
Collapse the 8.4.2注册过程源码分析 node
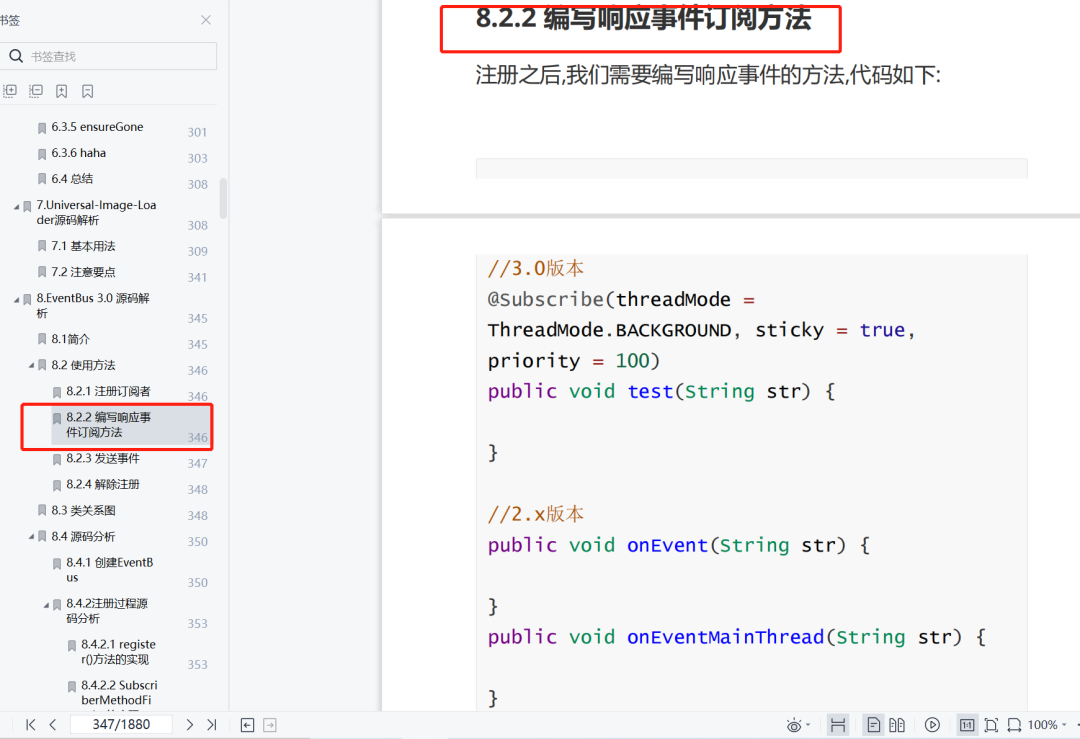tap(47, 605)
